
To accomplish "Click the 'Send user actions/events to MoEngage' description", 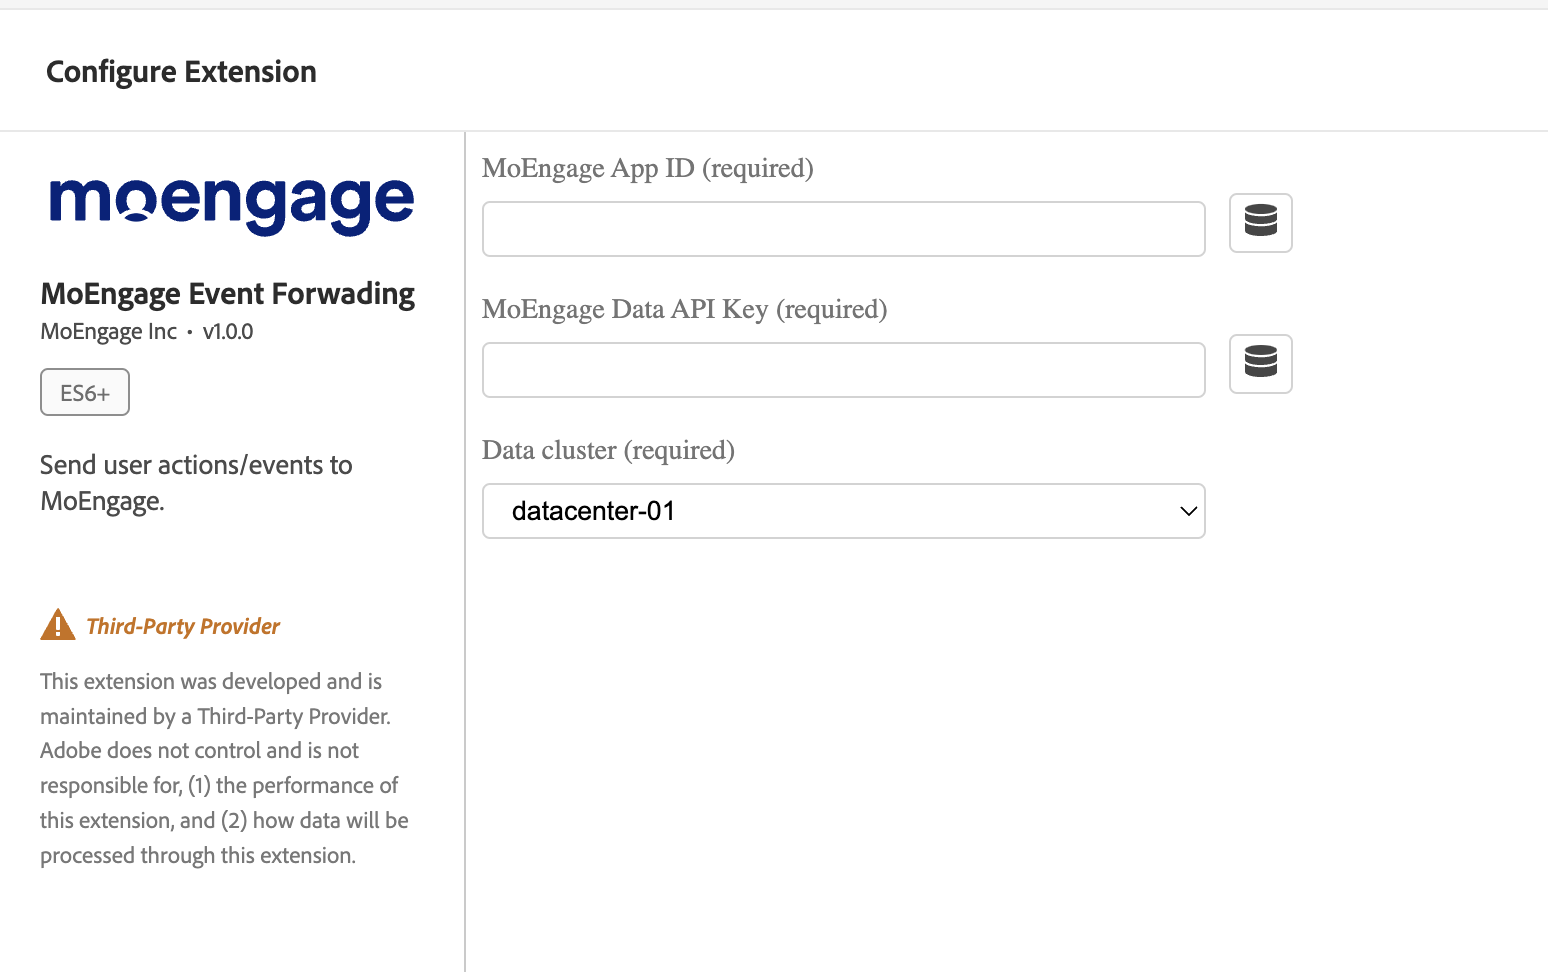I will [x=196, y=483].
